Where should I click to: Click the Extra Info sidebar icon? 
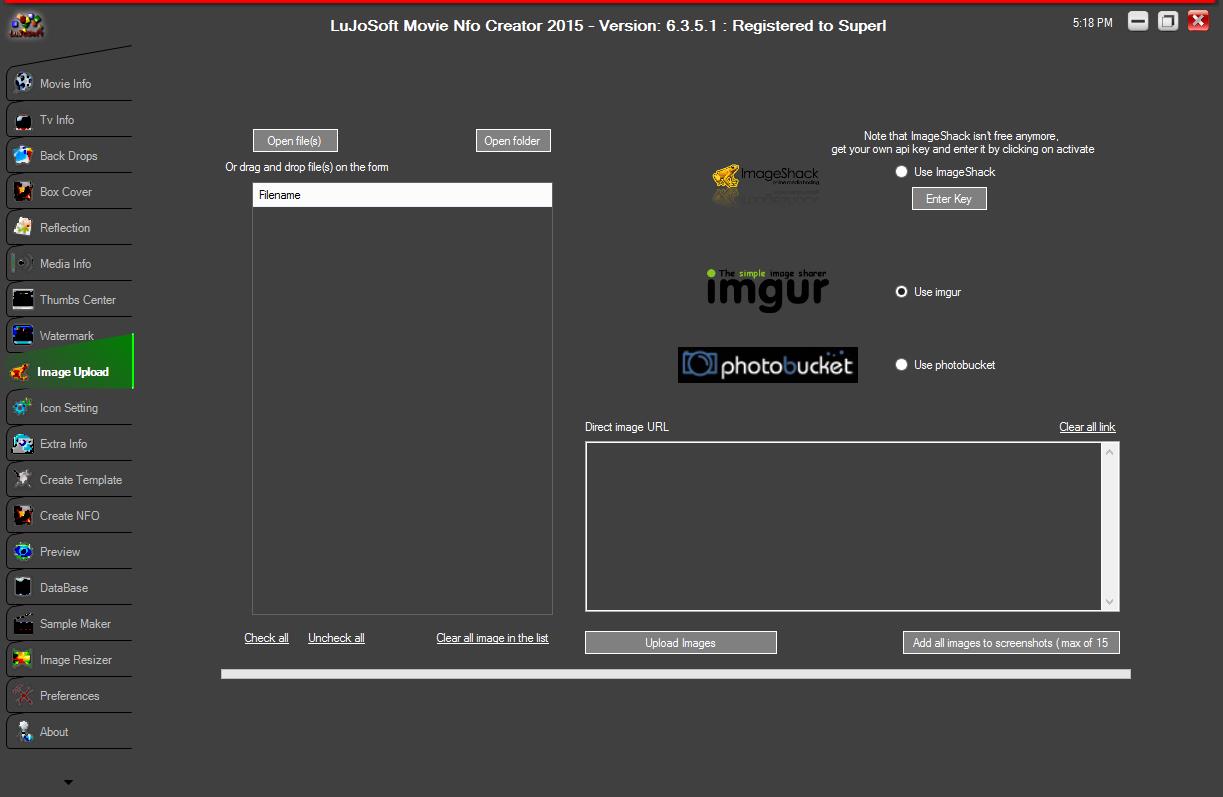(23, 444)
